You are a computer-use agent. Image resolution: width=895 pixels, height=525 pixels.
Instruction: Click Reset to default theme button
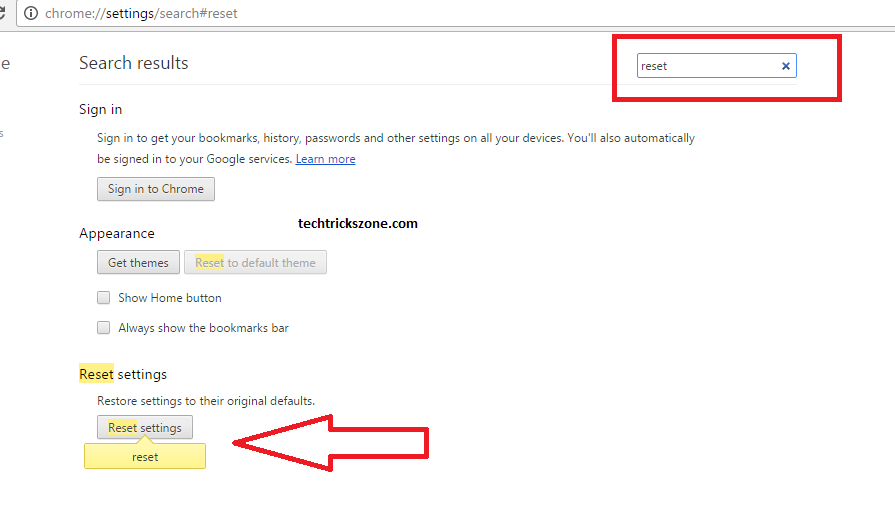(x=255, y=263)
